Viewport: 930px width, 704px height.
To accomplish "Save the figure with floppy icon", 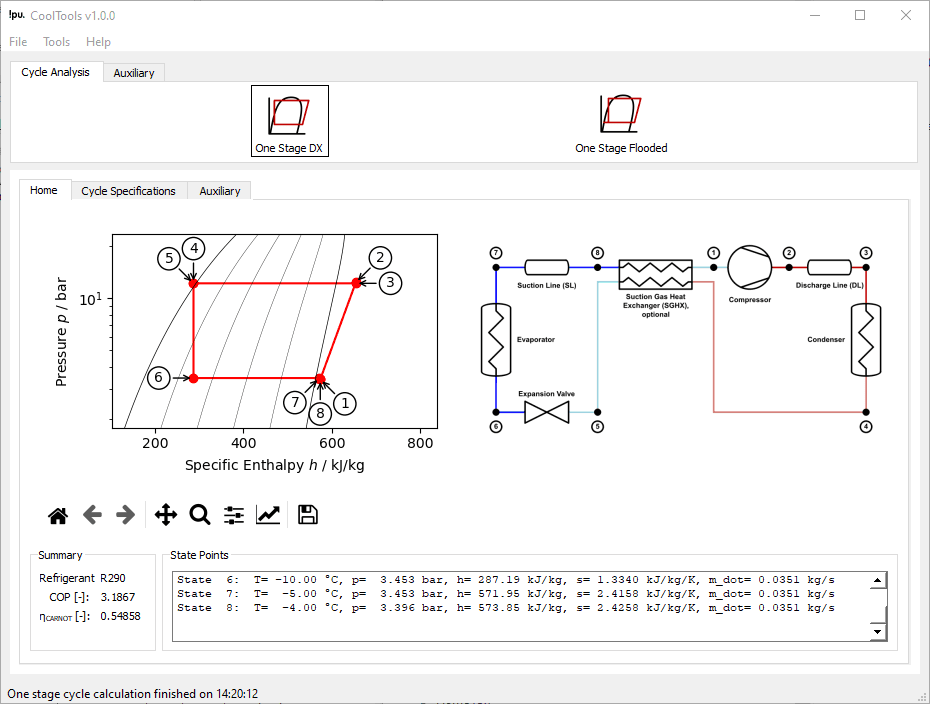I will point(307,515).
